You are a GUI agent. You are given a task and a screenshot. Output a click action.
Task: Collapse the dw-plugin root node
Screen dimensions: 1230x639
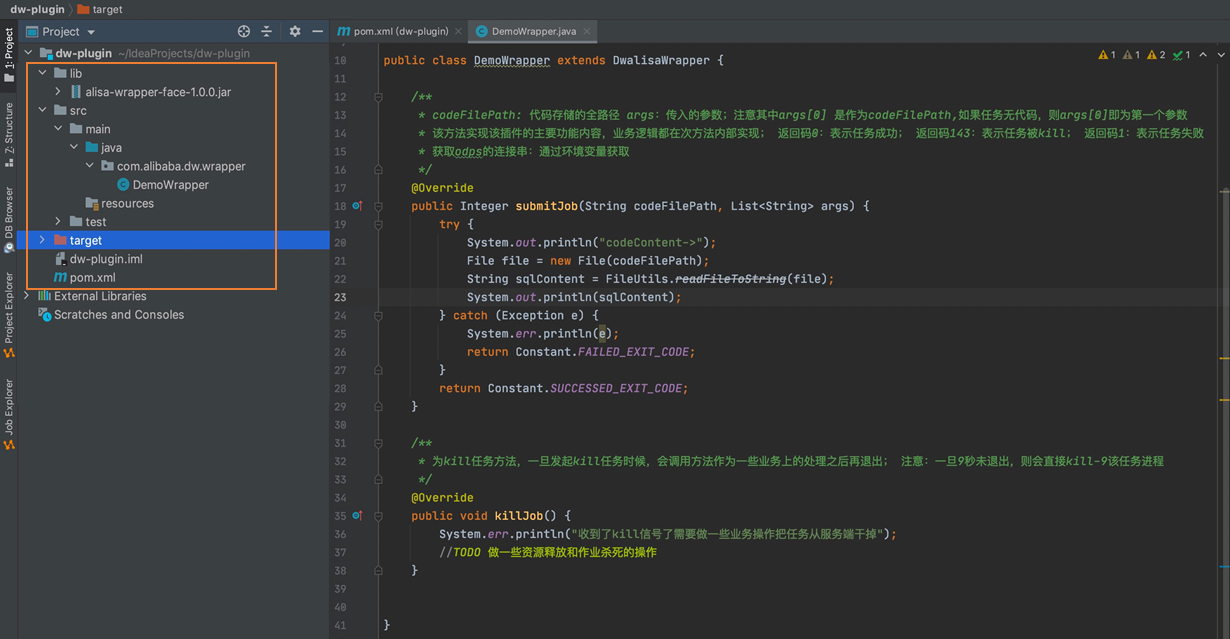[28, 54]
